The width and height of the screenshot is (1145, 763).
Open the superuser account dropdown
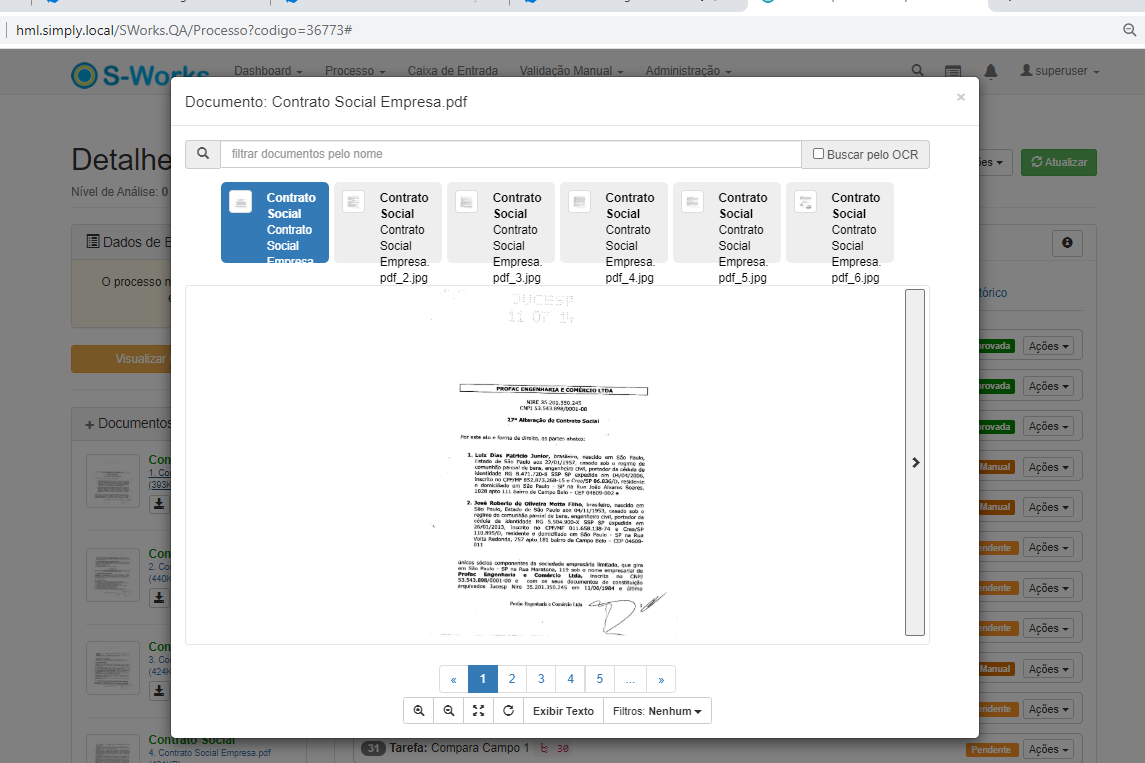[x=1060, y=71]
